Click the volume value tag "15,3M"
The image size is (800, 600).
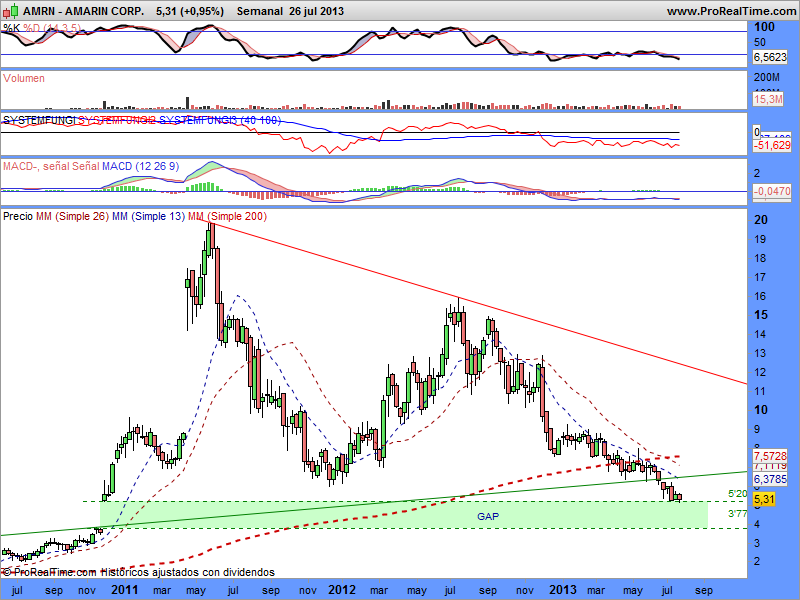768,99
